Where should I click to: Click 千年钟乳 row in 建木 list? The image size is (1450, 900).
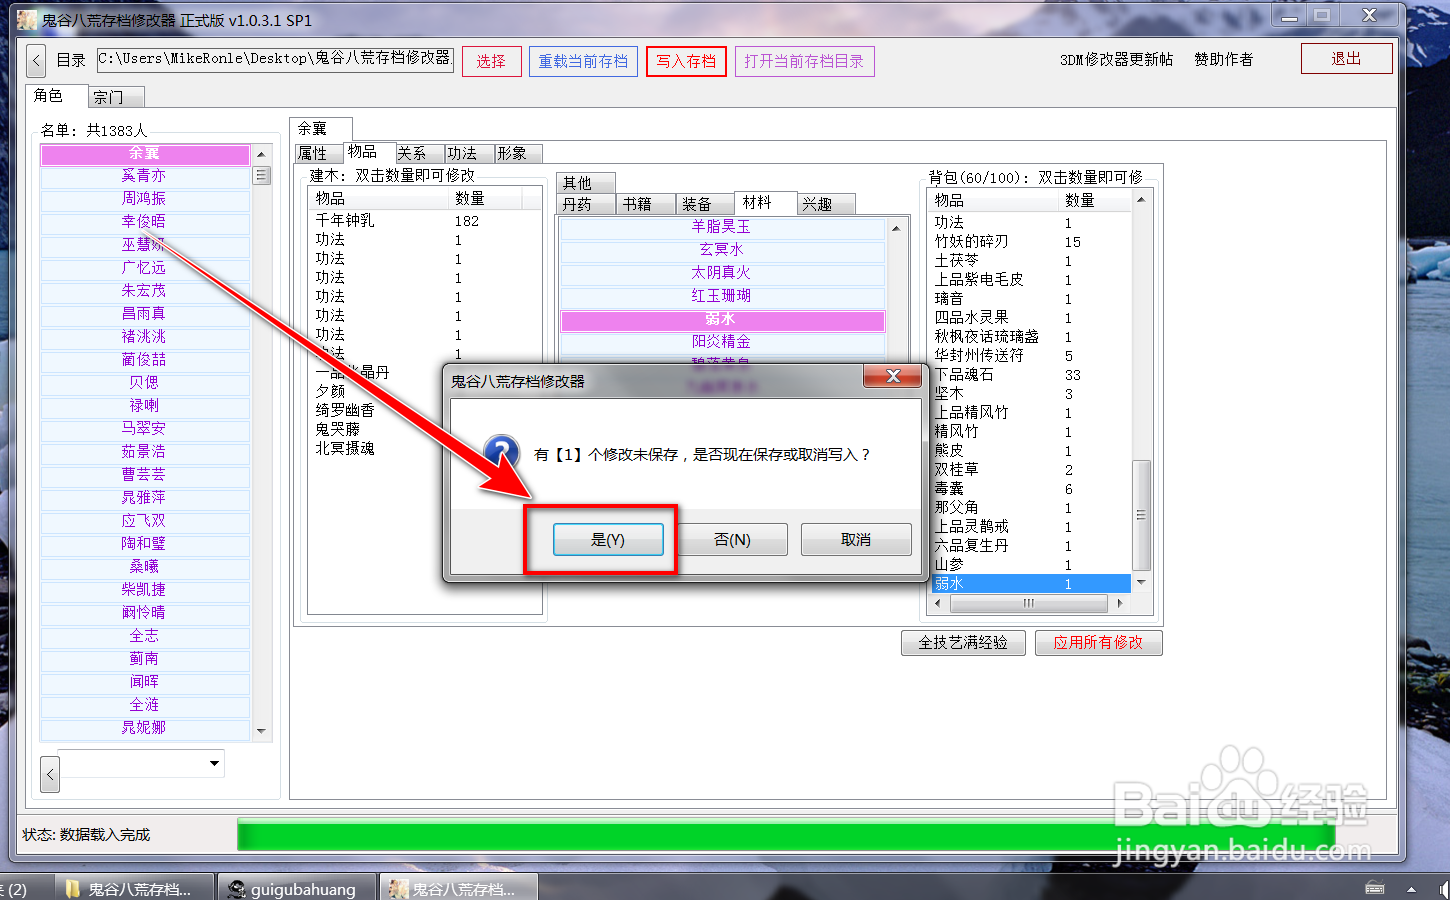[424, 221]
